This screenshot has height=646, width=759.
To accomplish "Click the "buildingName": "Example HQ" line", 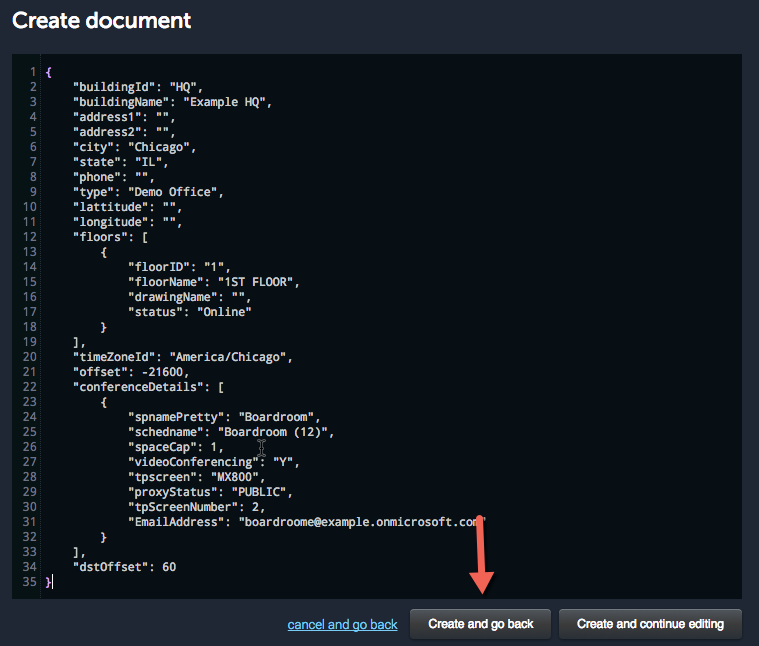I will (172, 102).
